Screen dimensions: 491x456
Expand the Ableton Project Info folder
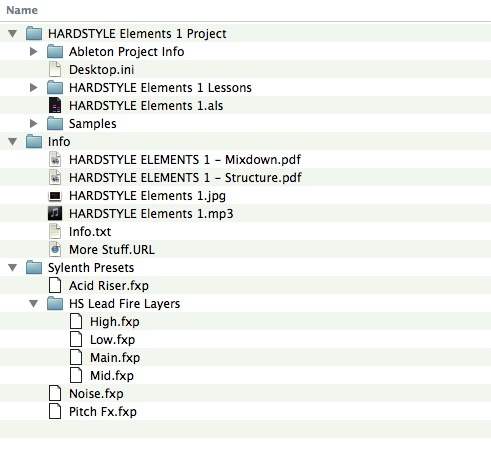click(33, 51)
